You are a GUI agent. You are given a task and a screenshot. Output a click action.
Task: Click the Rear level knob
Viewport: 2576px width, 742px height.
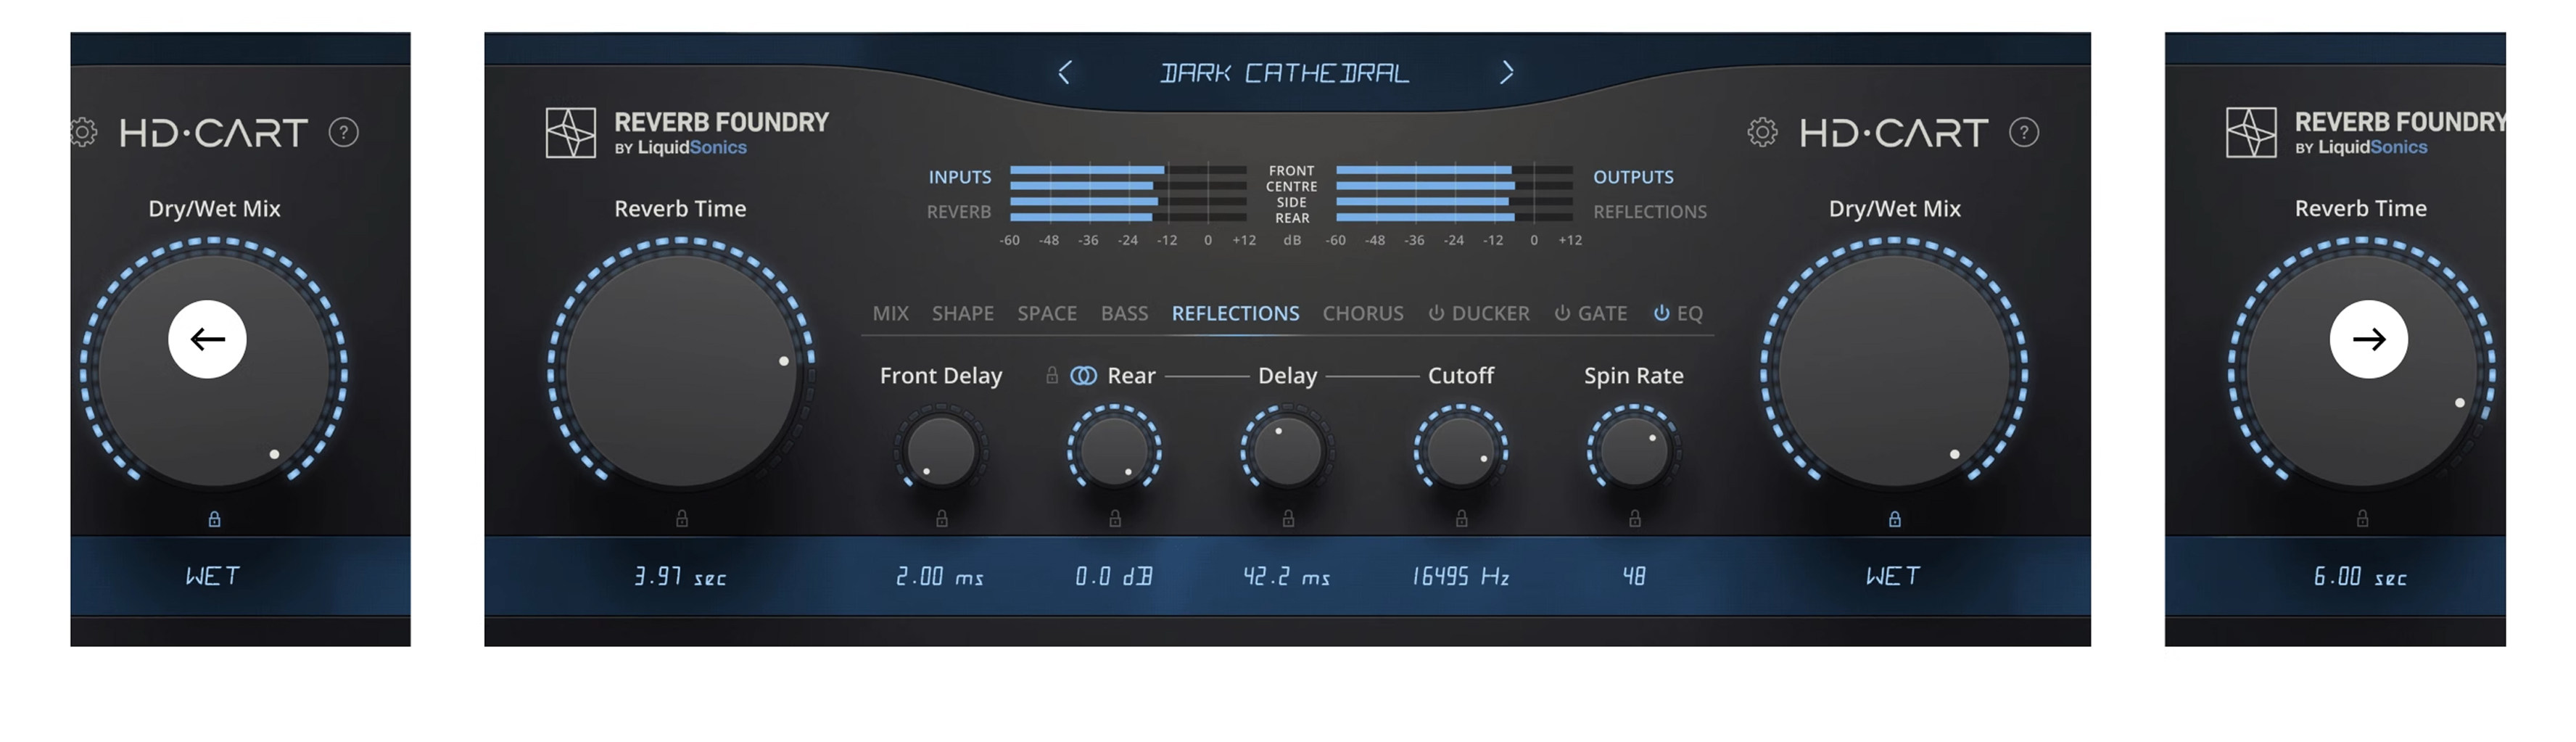coord(1114,451)
